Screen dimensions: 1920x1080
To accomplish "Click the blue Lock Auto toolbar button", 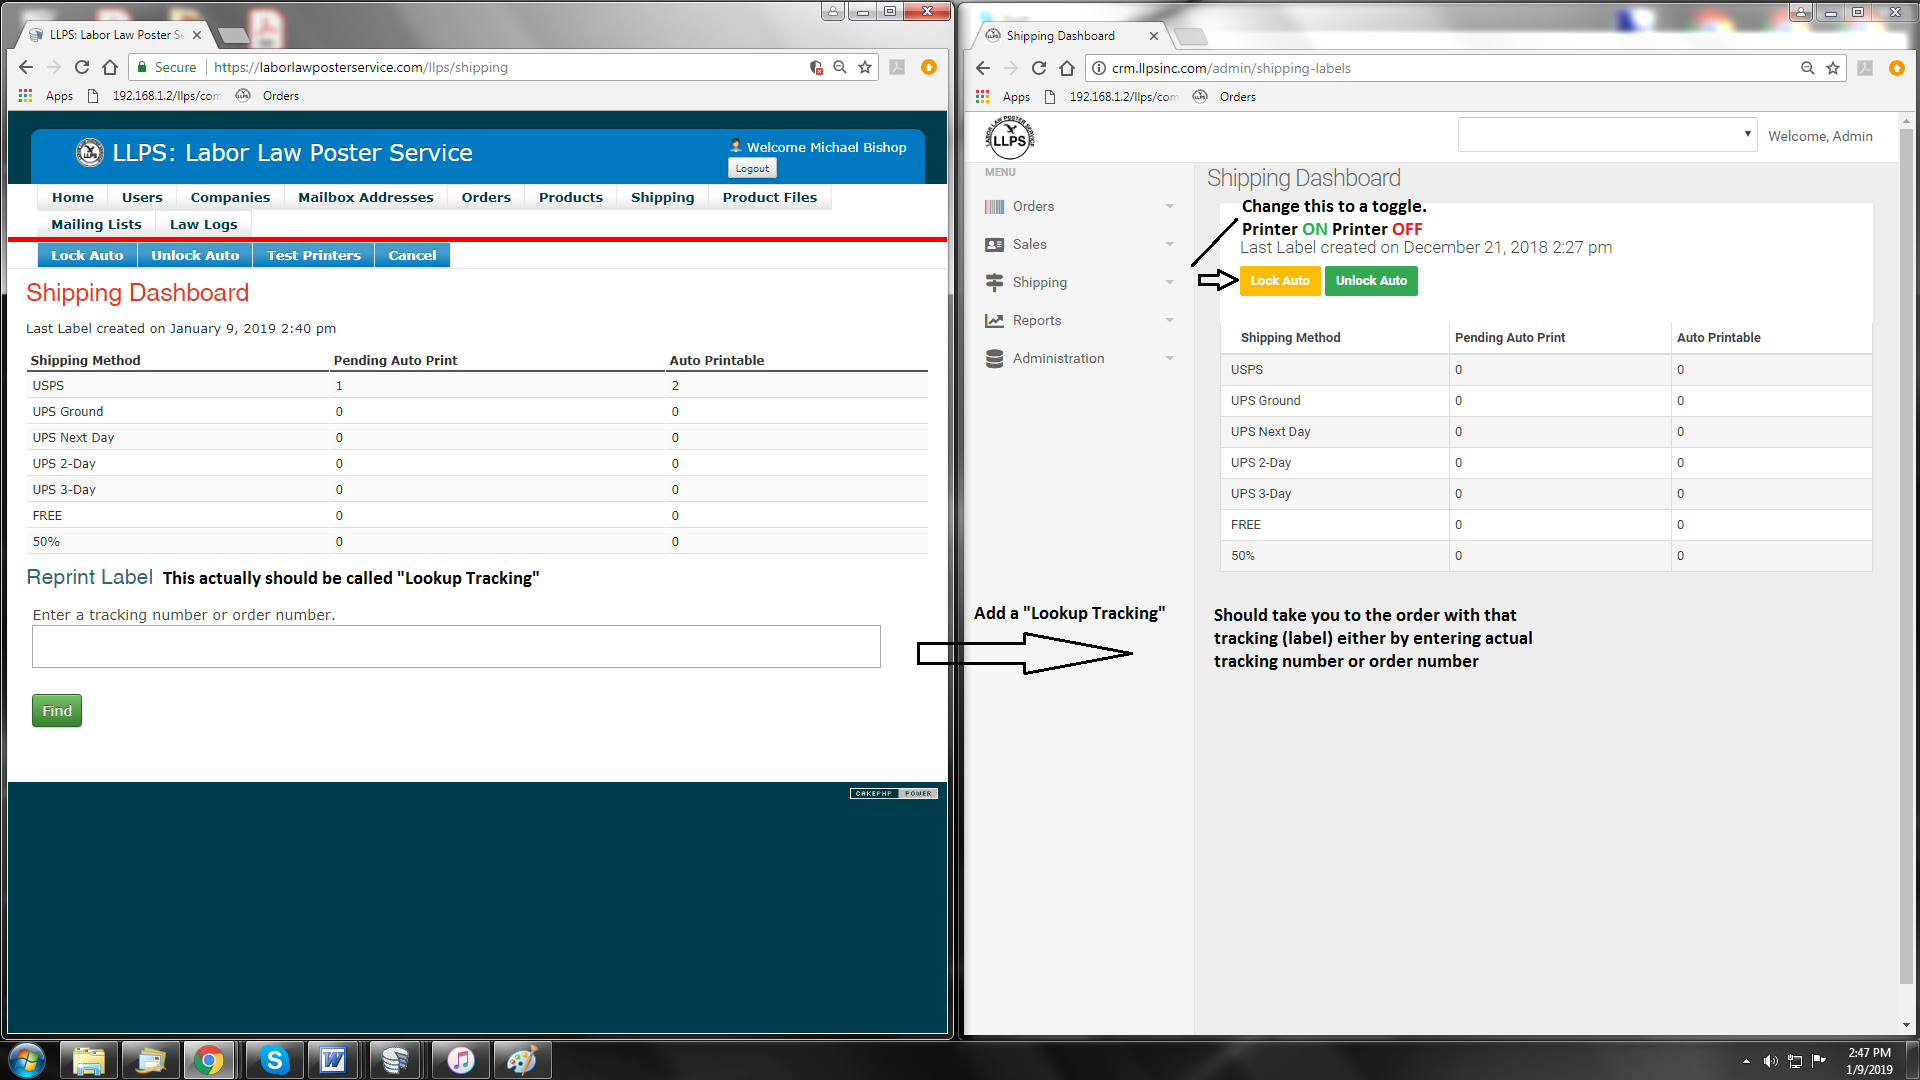I will pyautogui.click(x=87, y=256).
